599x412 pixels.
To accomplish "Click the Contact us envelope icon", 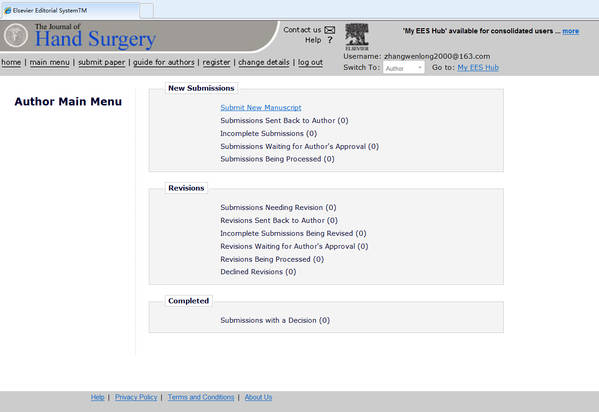I will [330, 30].
